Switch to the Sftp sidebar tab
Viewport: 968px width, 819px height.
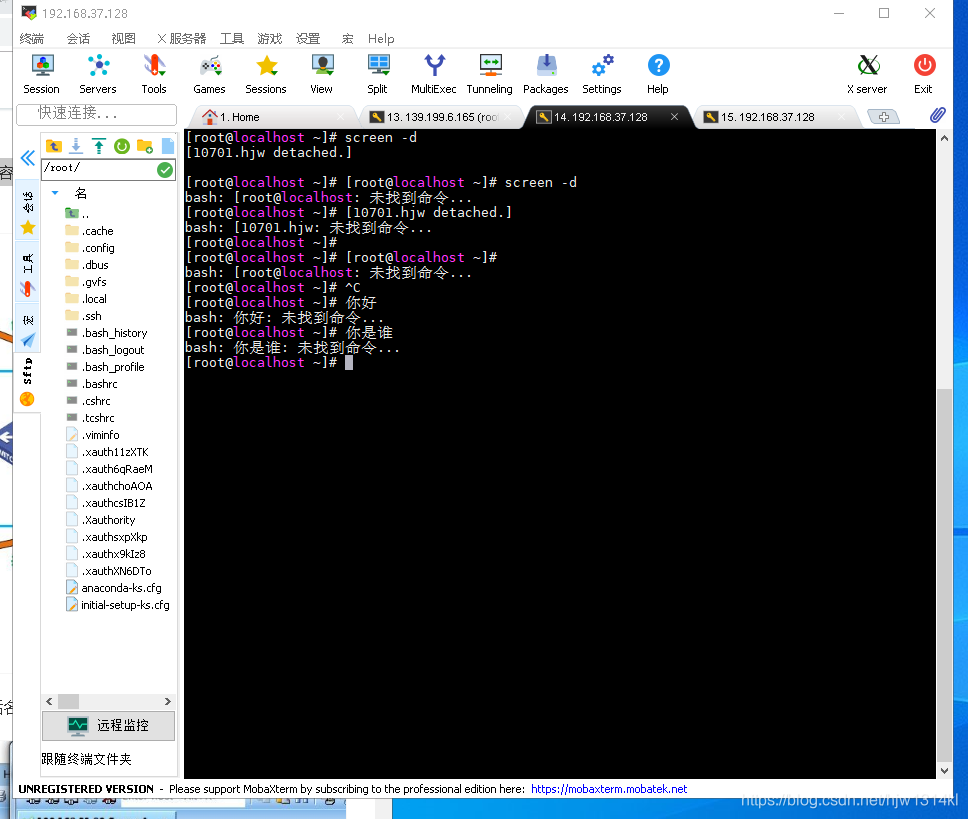[28, 381]
